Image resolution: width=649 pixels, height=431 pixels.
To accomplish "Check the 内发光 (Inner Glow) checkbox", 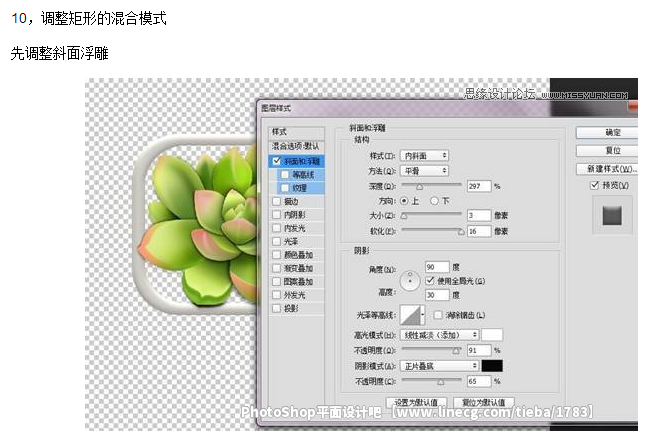I will pos(276,228).
